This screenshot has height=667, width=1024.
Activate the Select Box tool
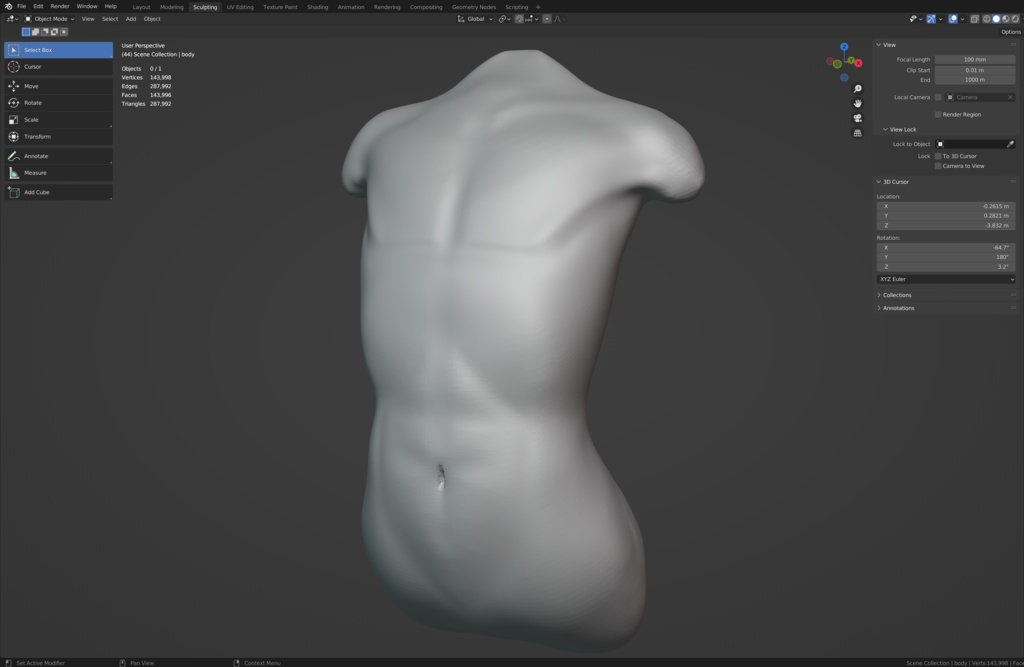click(x=58, y=50)
